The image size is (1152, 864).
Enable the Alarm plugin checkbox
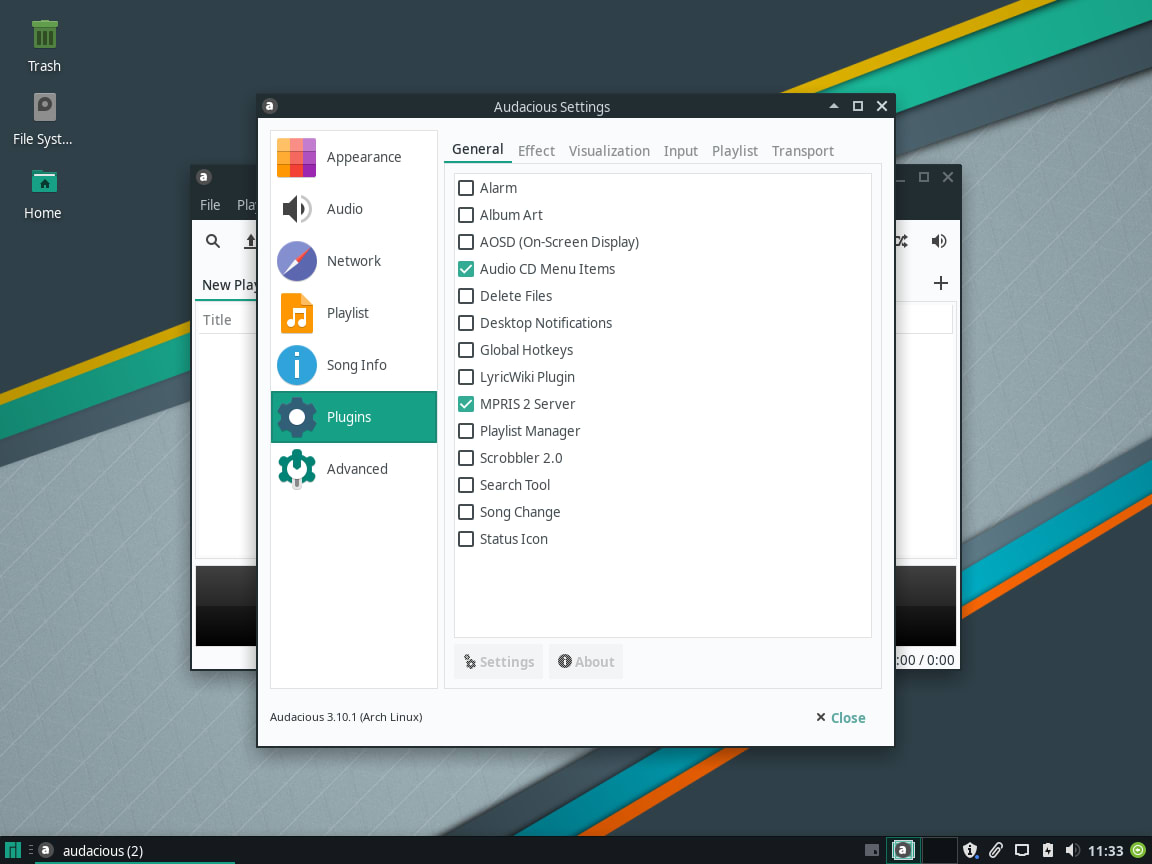466,188
